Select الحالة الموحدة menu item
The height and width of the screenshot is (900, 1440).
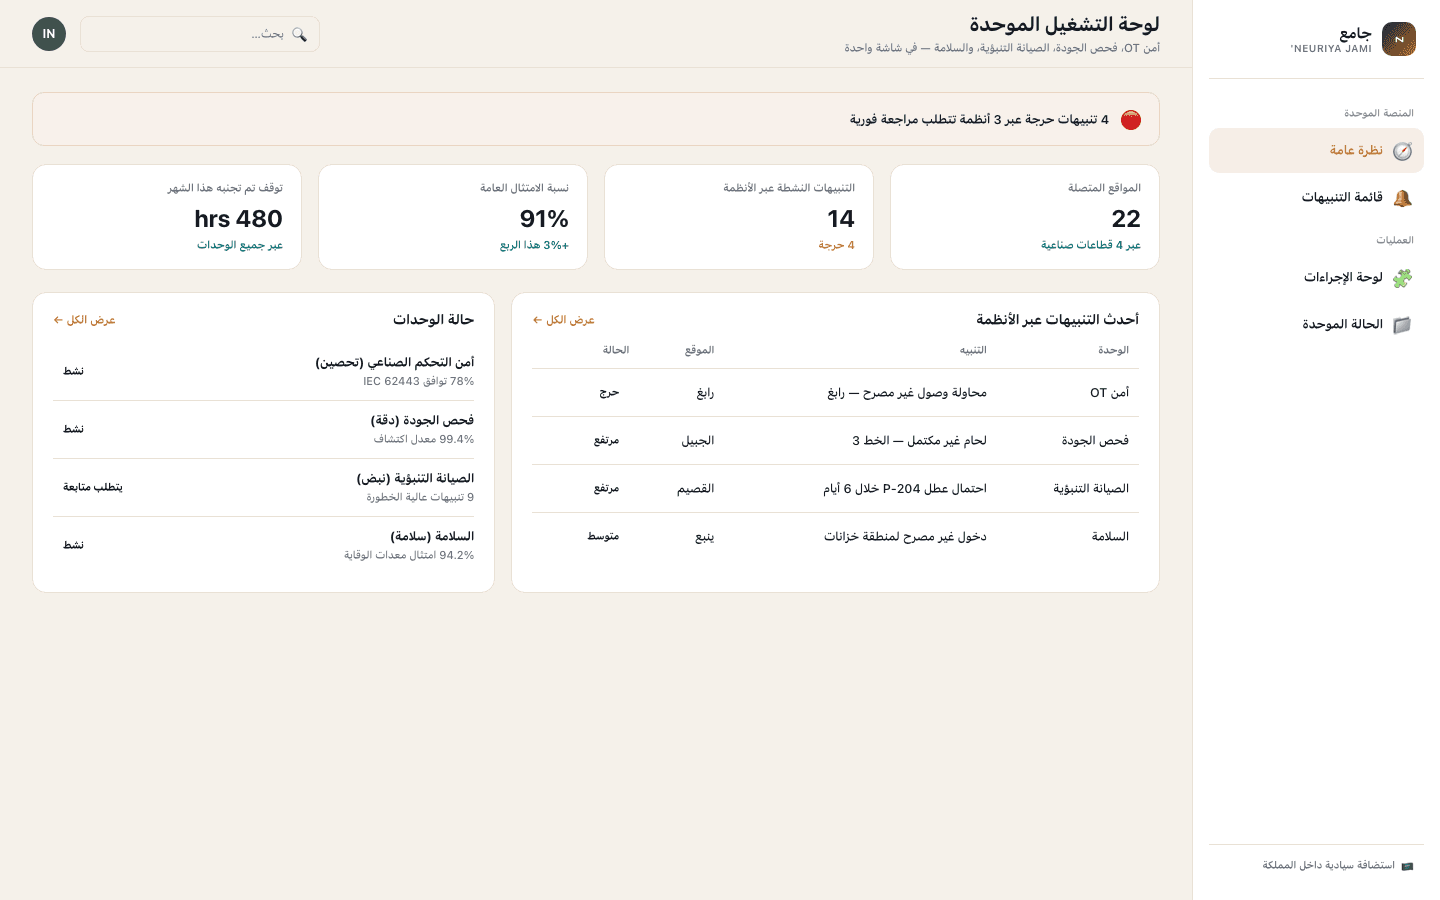click(x=1316, y=325)
